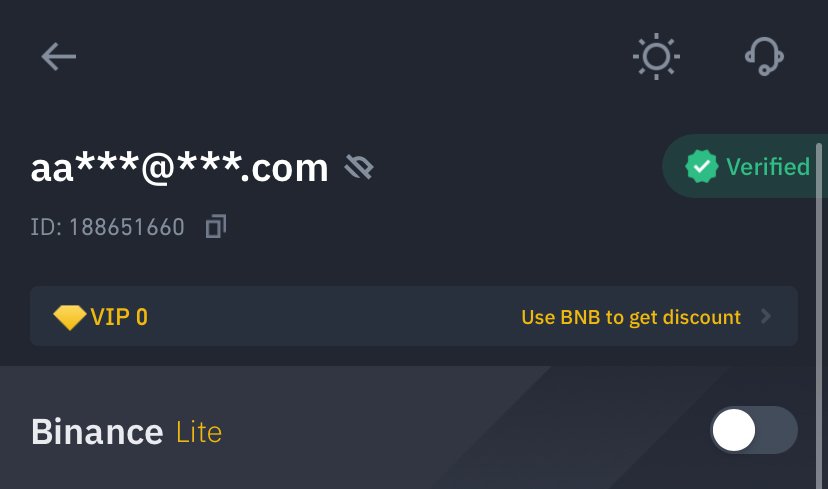828x489 pixels.
Task: Click the green verified checkmark badge
Action: [x=701, y=166]
